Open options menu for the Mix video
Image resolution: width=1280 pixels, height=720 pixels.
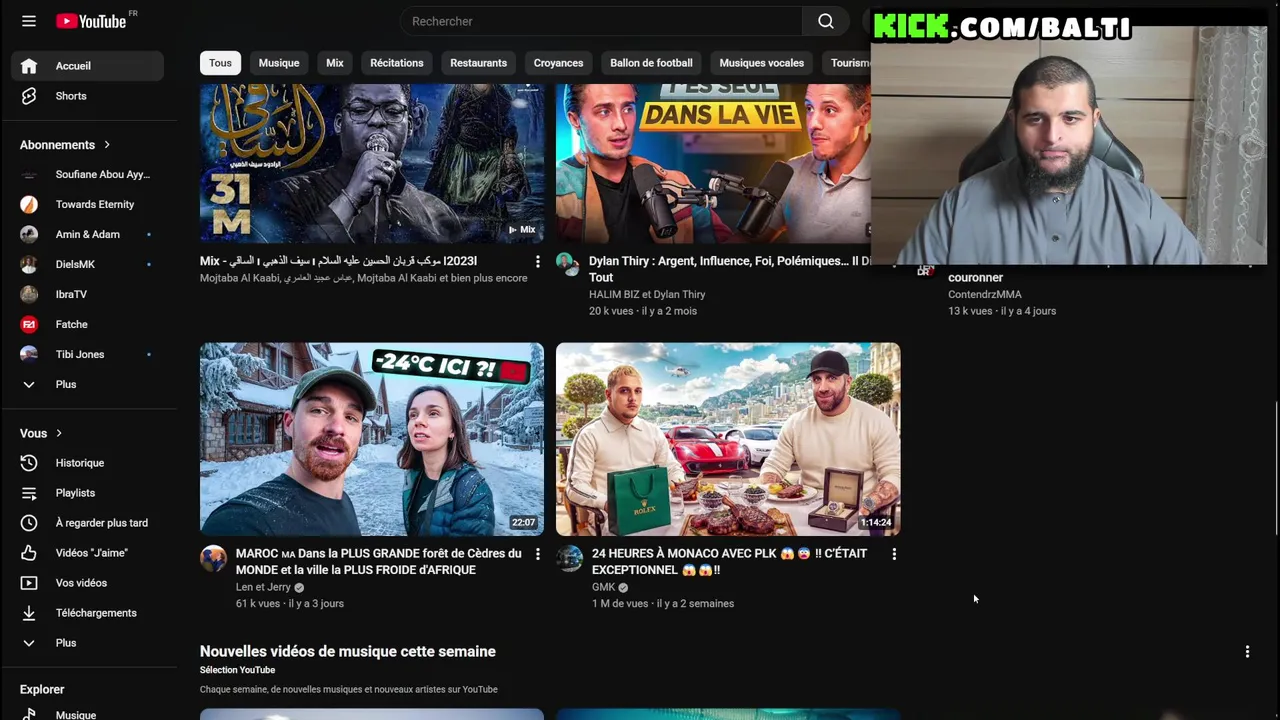537,262
